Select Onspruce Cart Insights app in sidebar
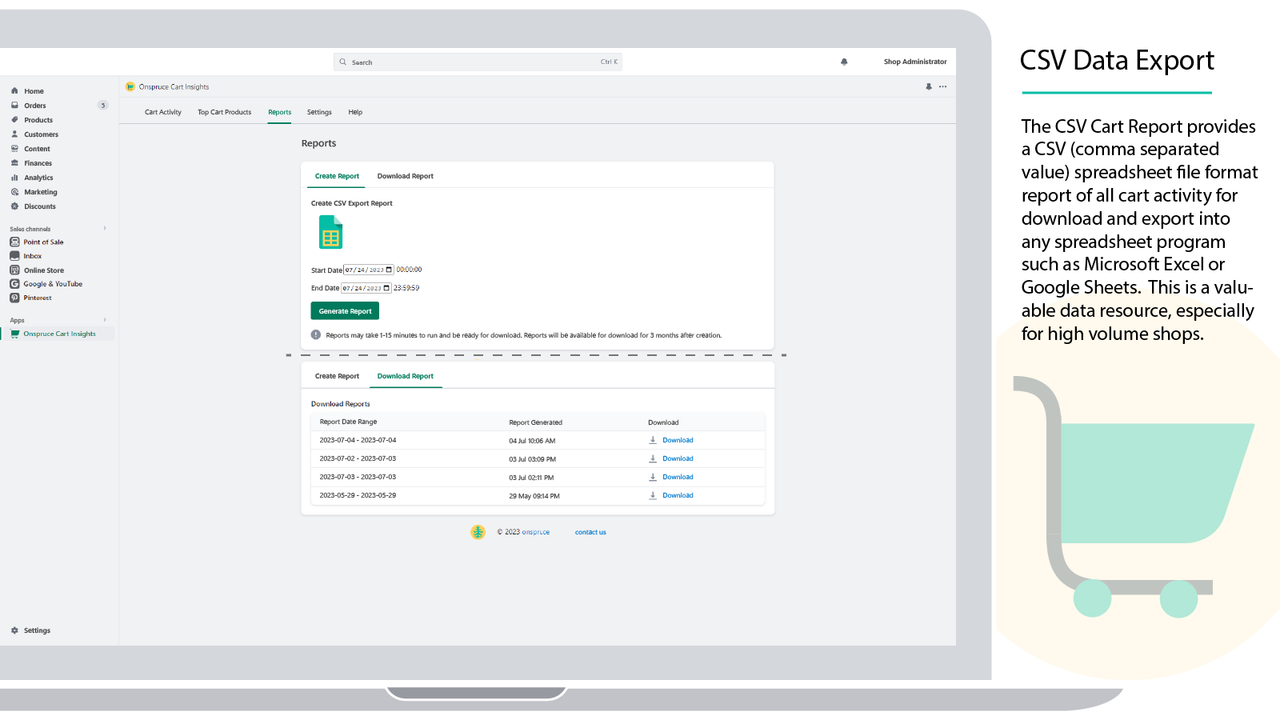The width and height of the screenshot is (1280, 720). coord(59,334)
